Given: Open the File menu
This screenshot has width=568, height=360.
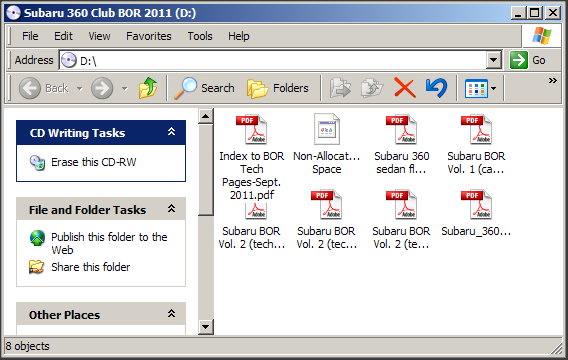Looking at the screenshot, I should pyautogui.click(x=30, y=36).
